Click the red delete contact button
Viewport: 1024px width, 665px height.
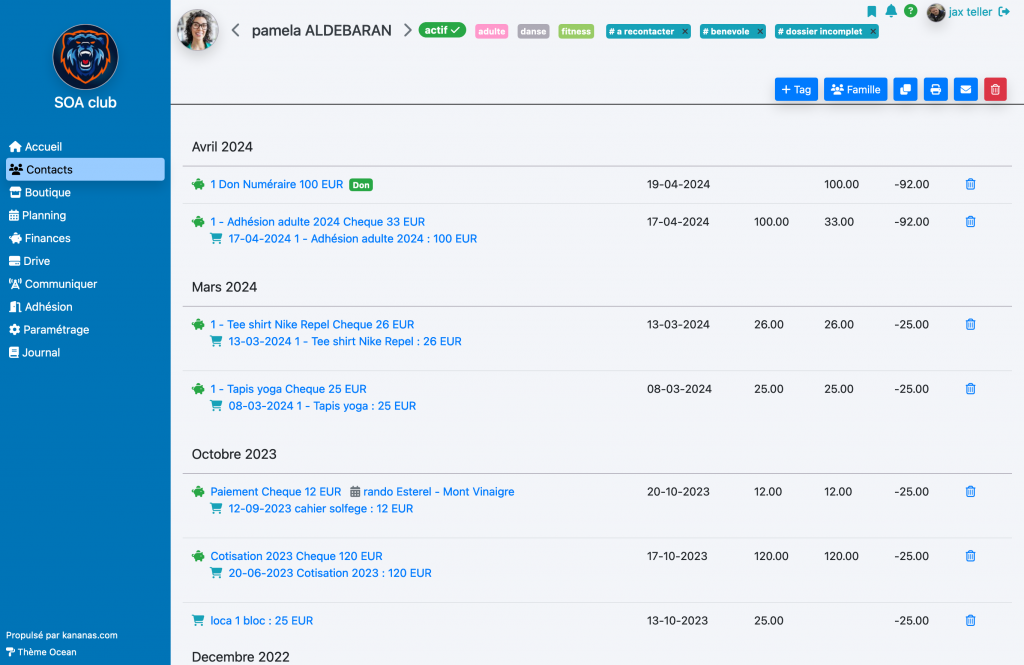[995, 89]
